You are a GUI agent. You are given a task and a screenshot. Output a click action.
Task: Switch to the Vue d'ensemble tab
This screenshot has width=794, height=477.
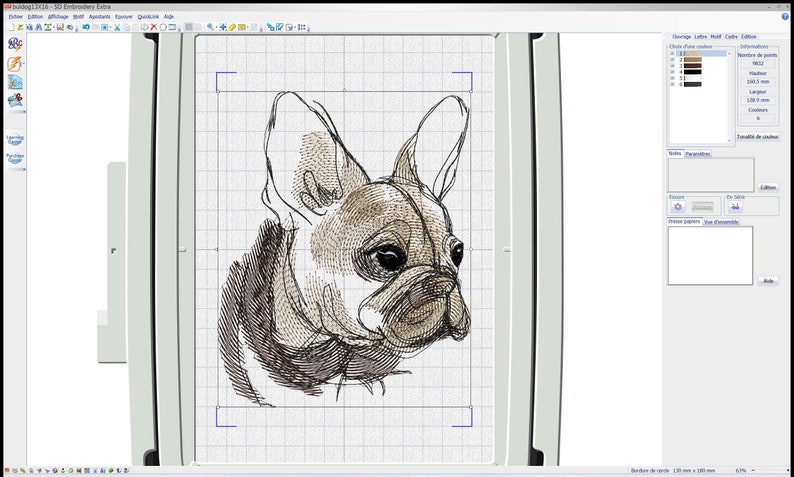coord(721,222)
